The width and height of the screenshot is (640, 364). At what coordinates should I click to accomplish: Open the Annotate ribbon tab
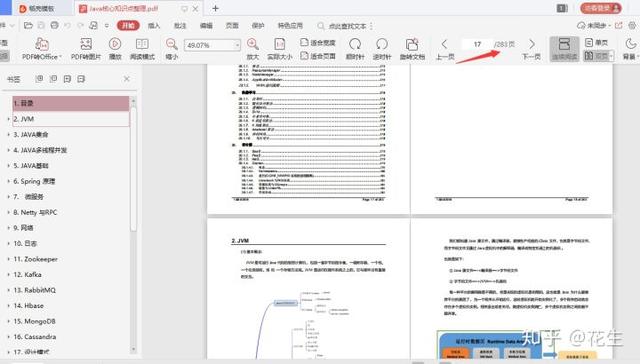pyautogui.click(x=180, y=26)
